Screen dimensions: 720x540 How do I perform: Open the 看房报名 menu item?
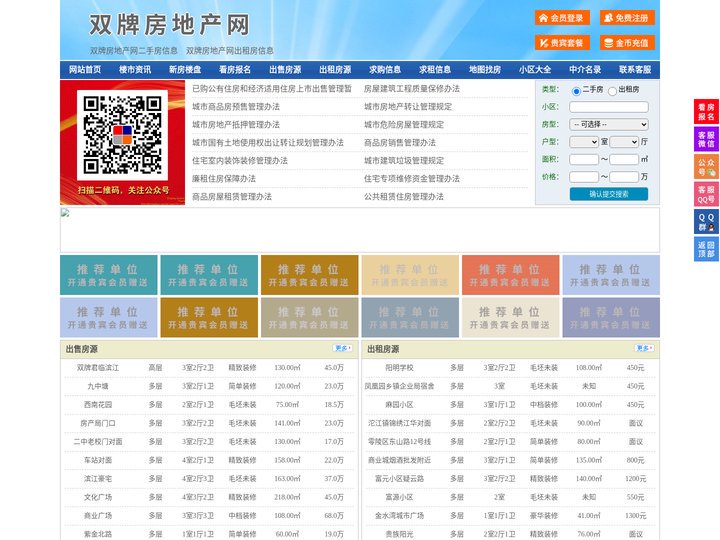(x=235, y=70)
